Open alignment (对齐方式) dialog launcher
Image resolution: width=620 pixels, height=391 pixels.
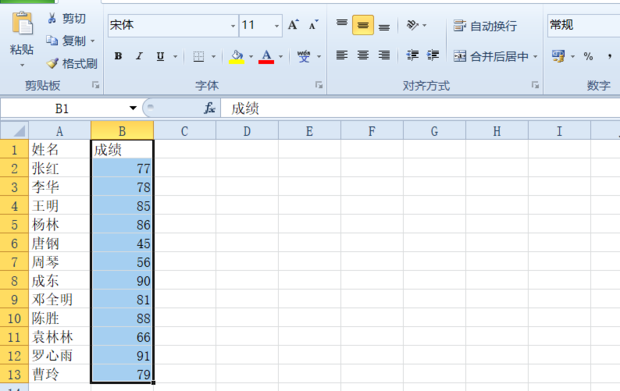[535, 85]
